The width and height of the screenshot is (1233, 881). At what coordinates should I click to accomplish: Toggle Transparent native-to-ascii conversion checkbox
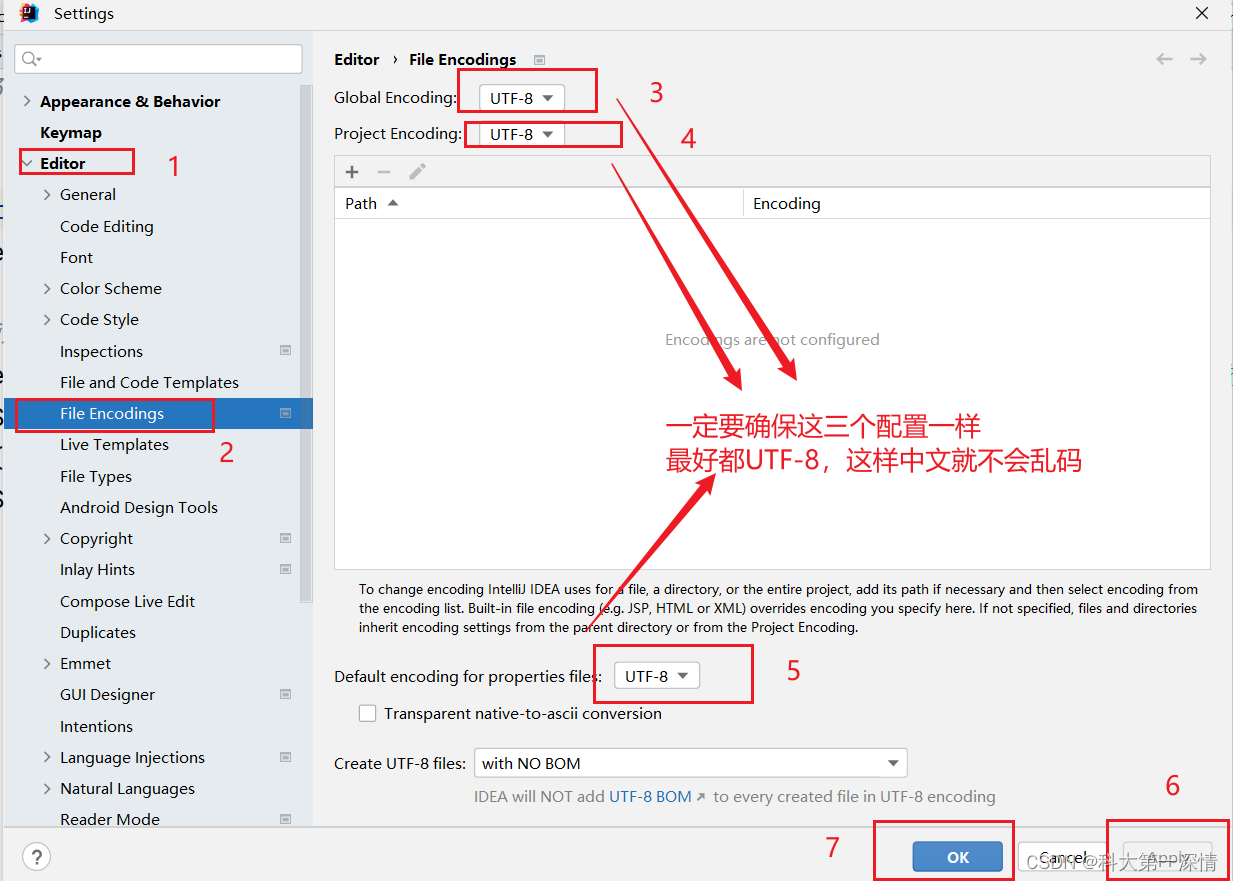tap(368, 713)
